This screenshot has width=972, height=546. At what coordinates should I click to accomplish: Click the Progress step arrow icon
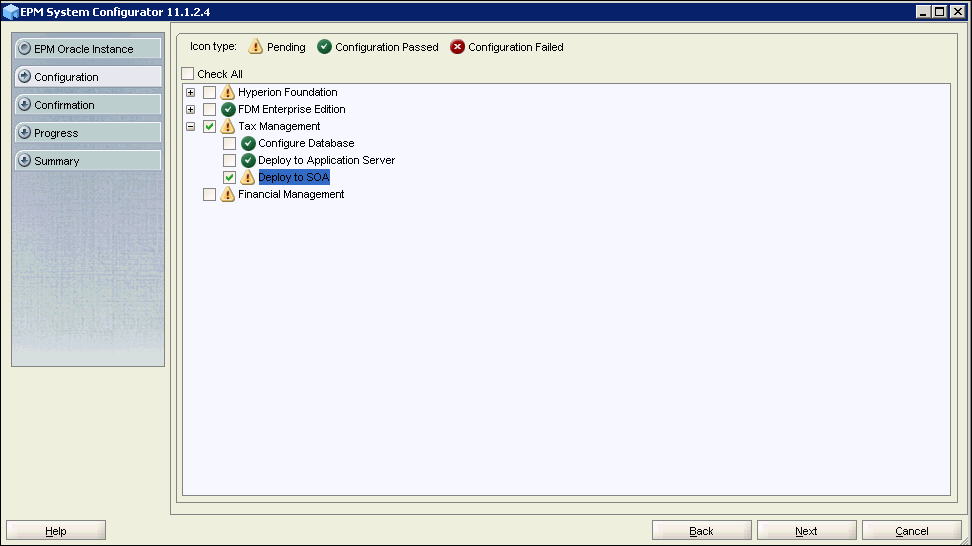pos(25,132)
